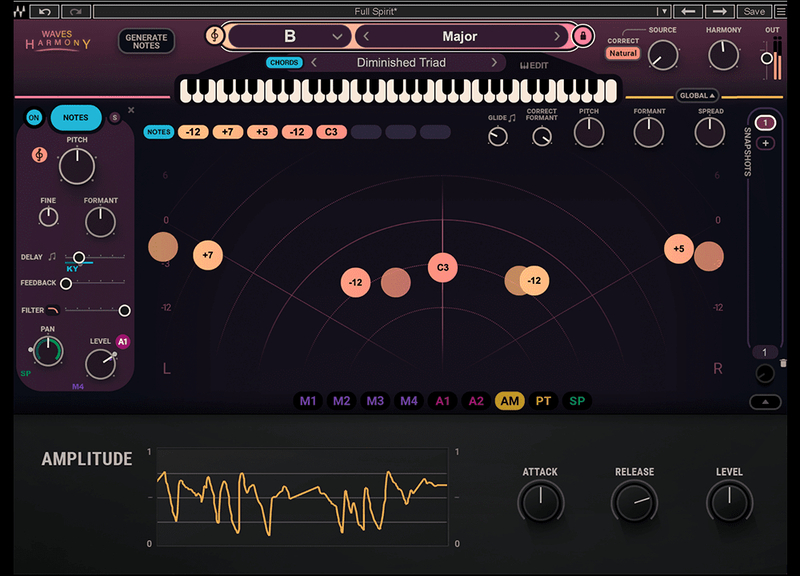The width and height of the screenshot is (800, 576).
Task: Click the Waves logo icon in top bar
Action: pos(20,11)
